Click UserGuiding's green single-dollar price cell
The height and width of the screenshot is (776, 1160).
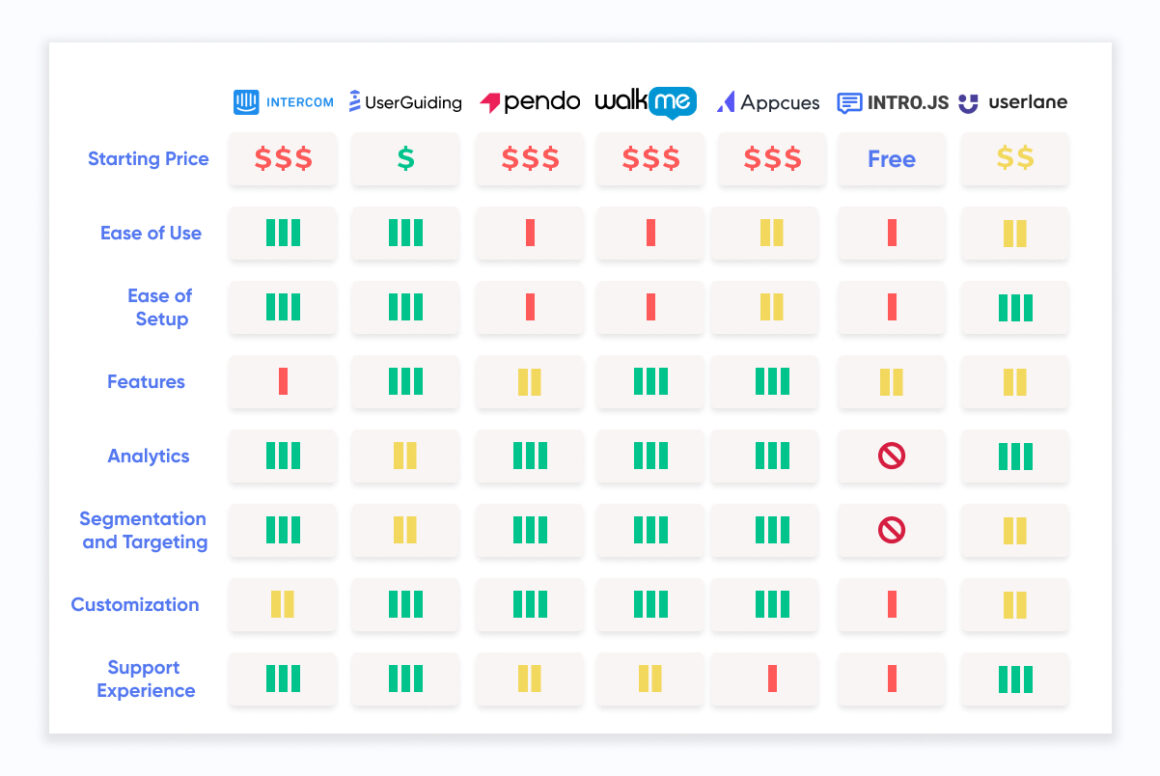tap(405, 158)
